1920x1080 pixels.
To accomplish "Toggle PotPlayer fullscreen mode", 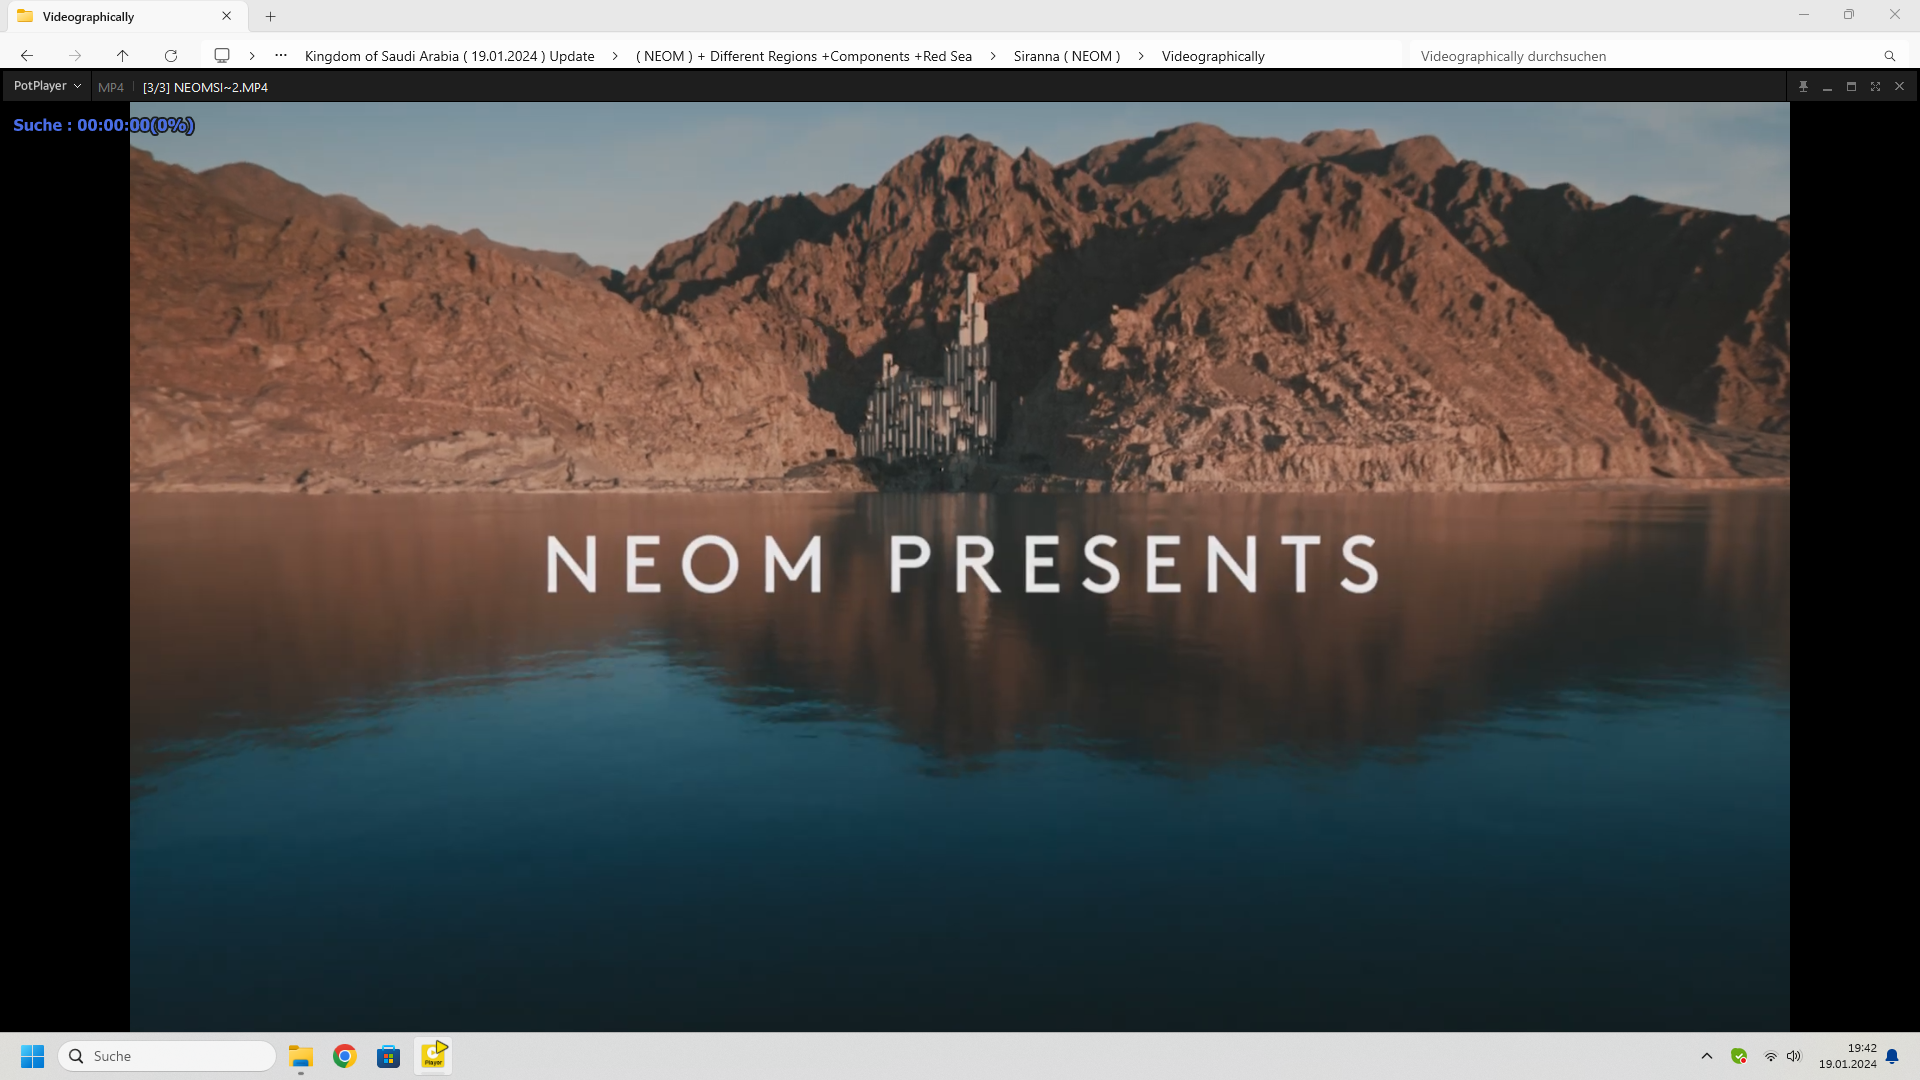I will (x=1875, y=87).
